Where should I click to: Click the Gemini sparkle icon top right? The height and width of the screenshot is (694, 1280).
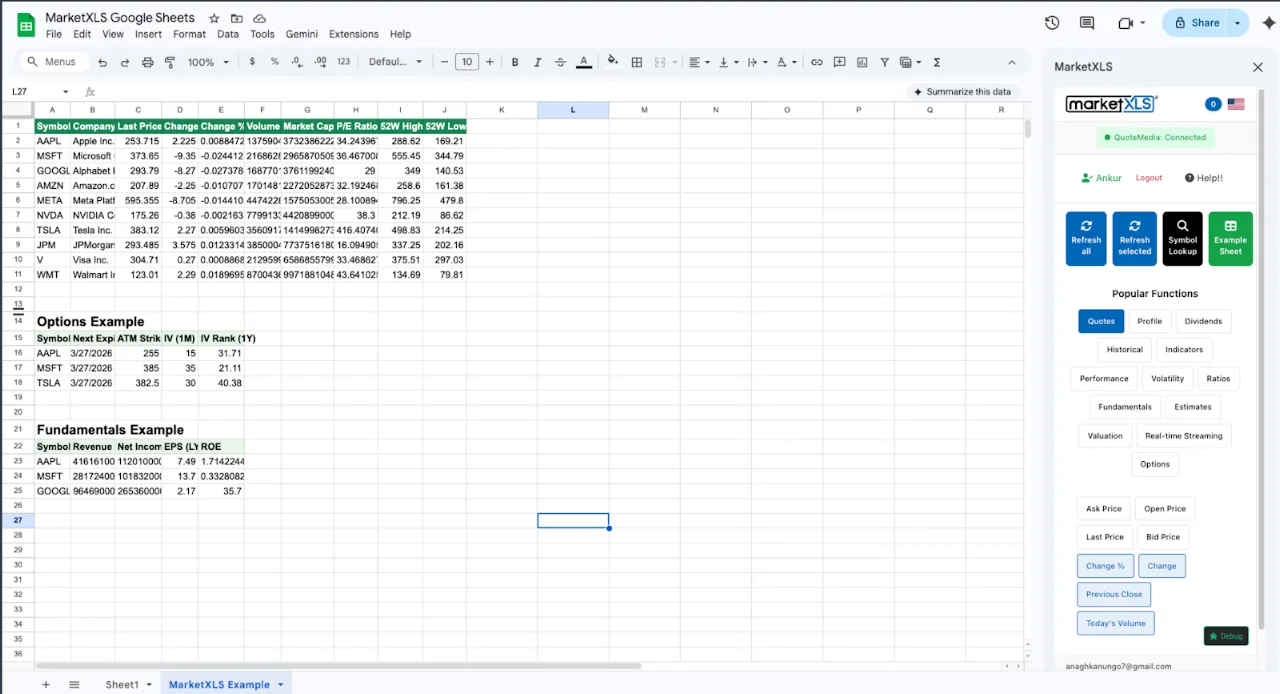click(x=1269, y=23)
